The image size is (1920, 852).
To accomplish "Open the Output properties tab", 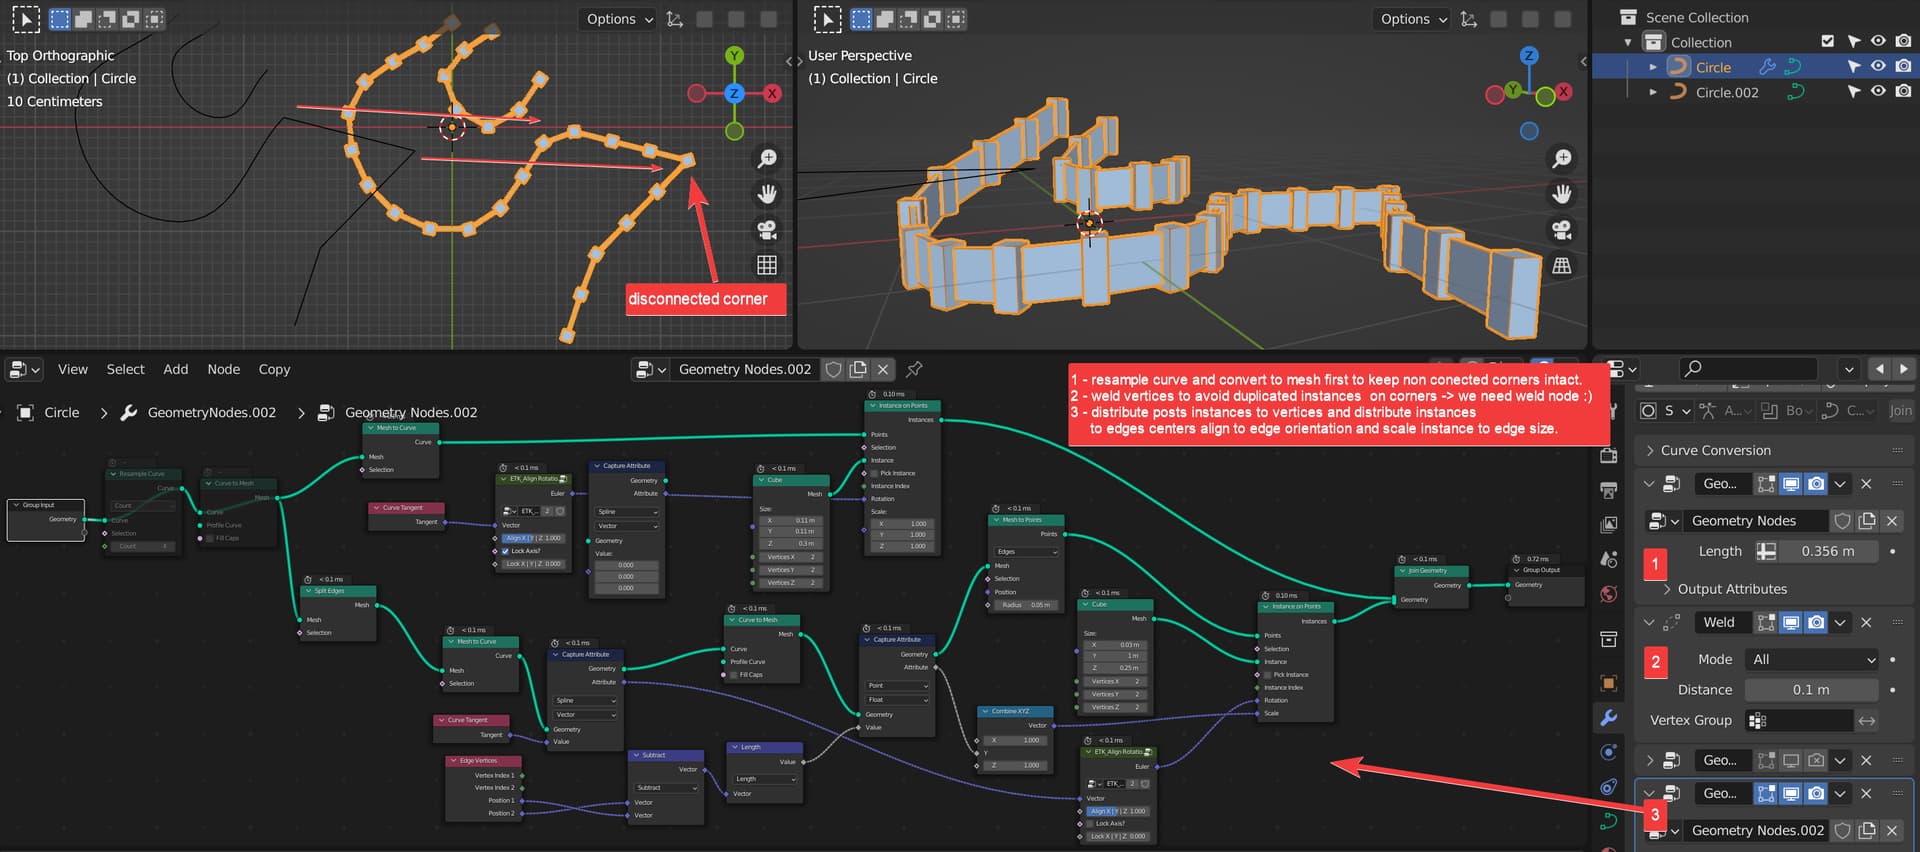I will [1608, 490].
